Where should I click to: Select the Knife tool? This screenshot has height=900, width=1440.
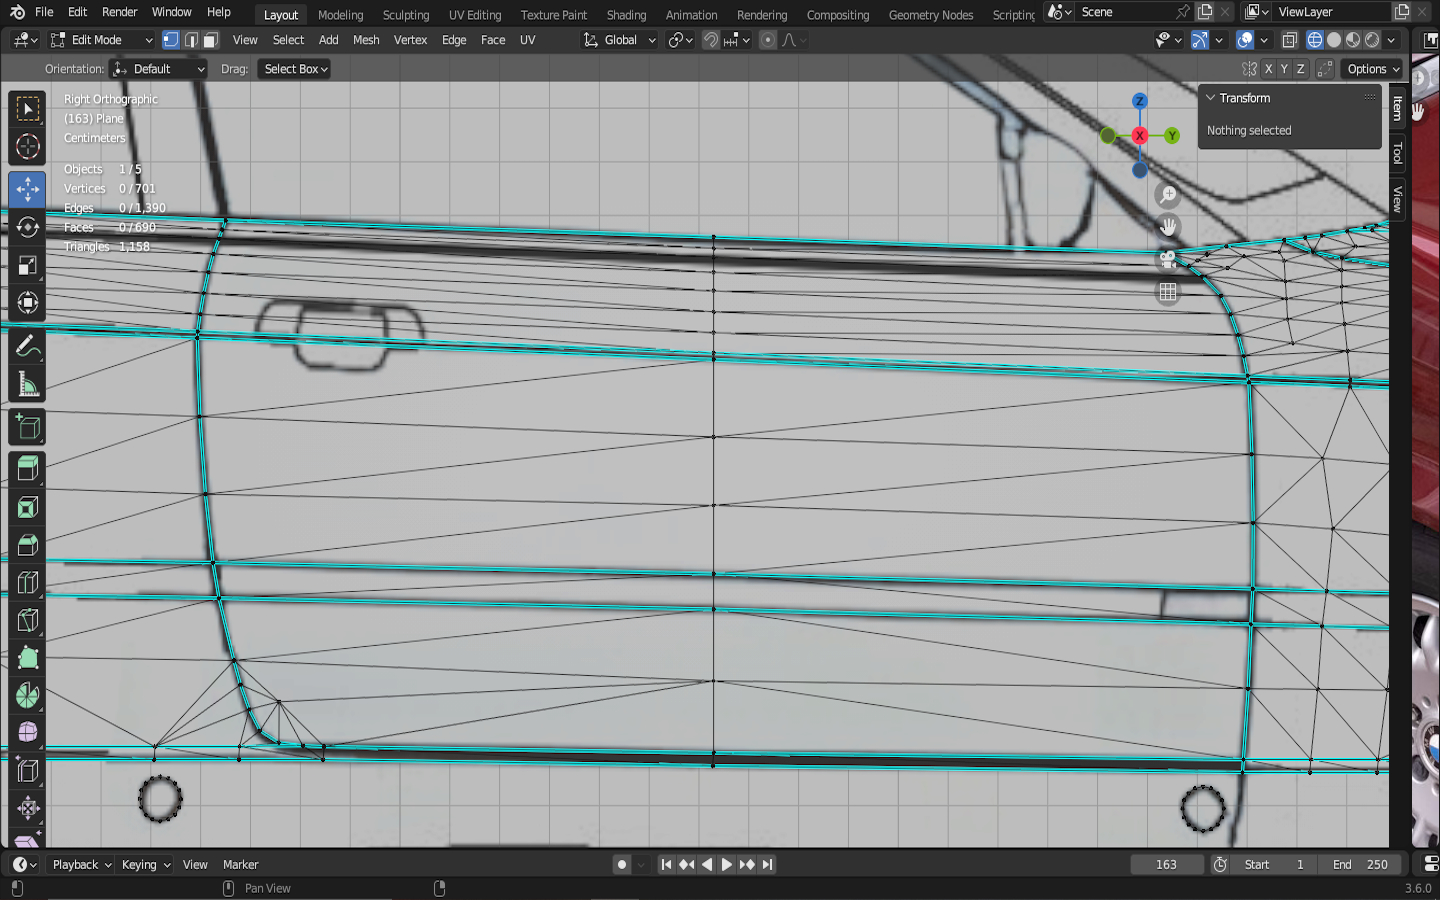(x=28, y=620)
